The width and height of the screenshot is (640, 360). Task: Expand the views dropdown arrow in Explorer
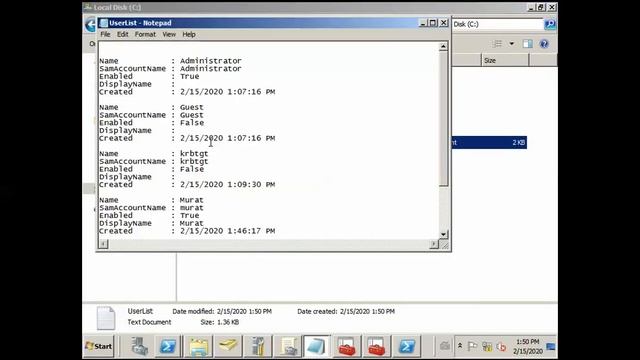(x=511, y=44)
